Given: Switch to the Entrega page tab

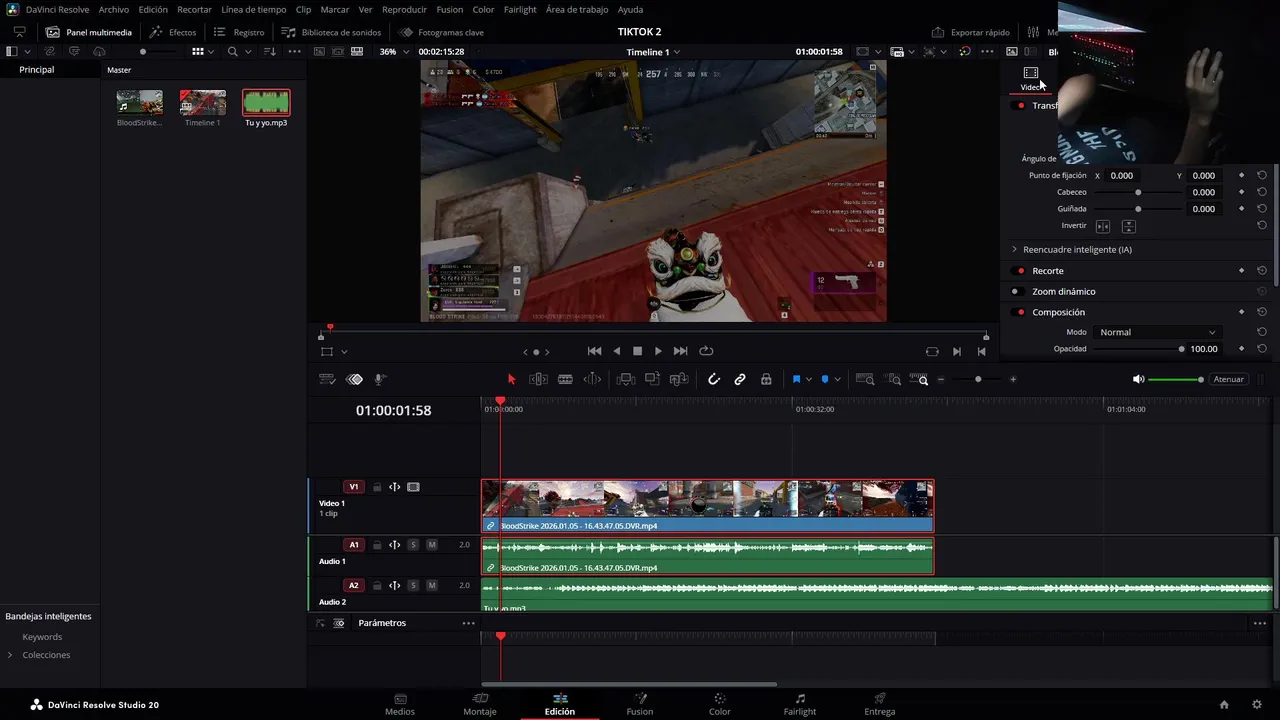Looking at the screenshot, I should 880,704.
